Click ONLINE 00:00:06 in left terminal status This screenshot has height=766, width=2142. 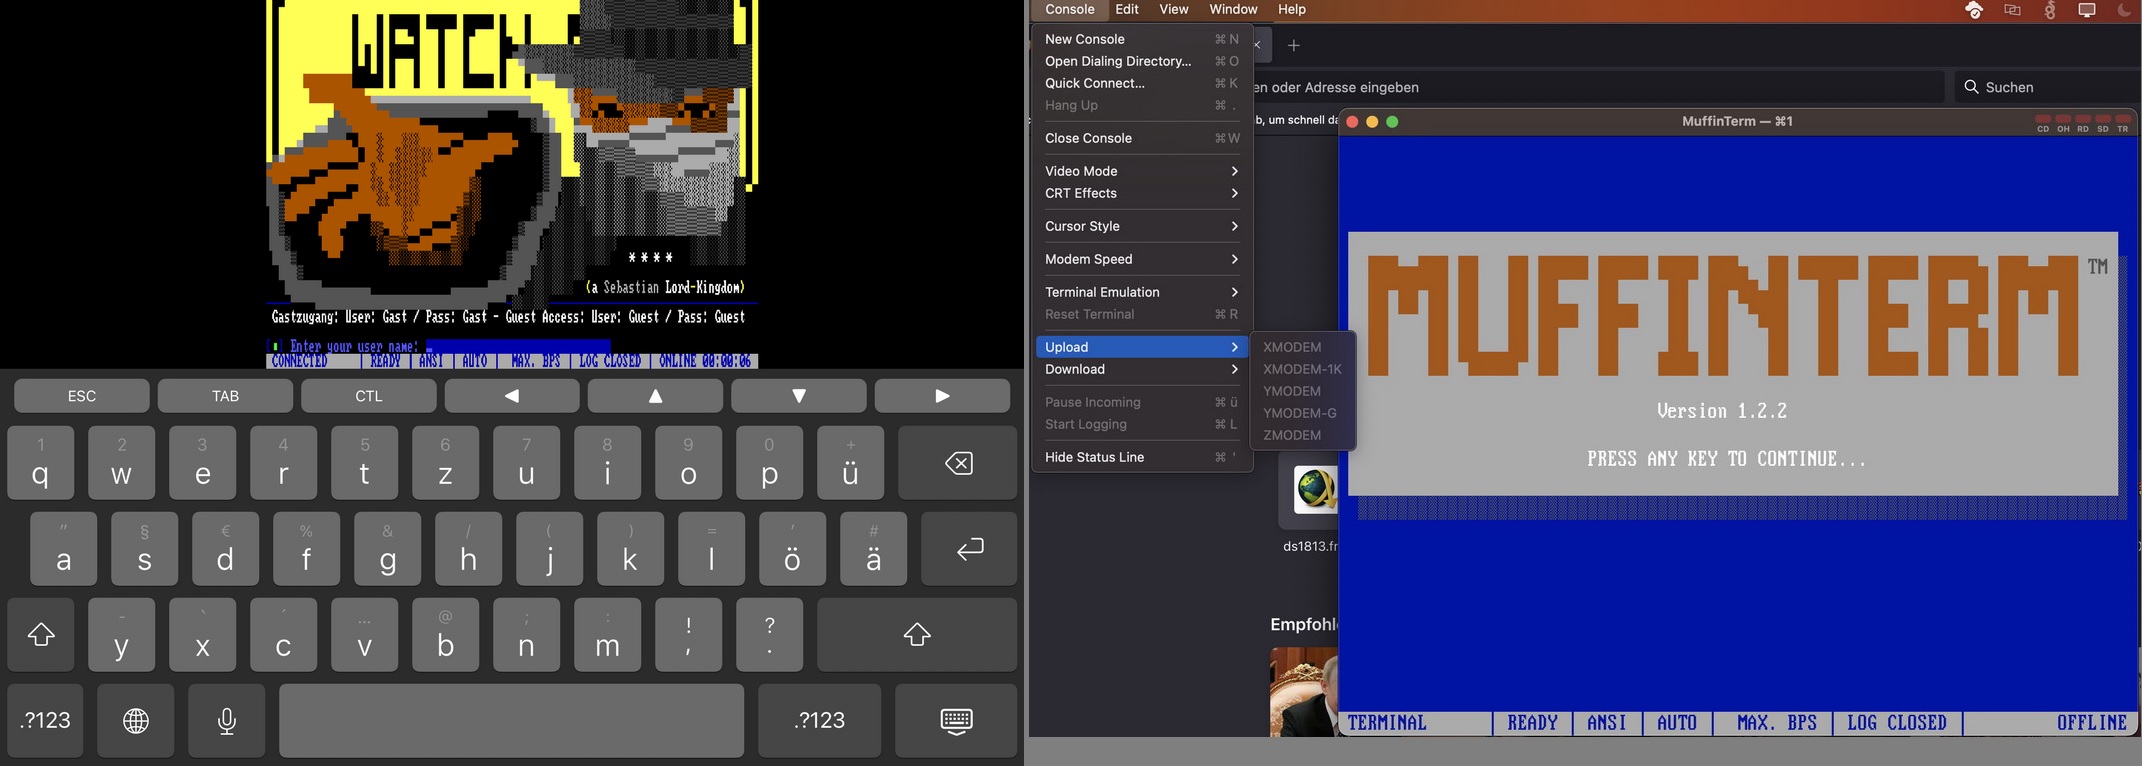tap(705, 361)
